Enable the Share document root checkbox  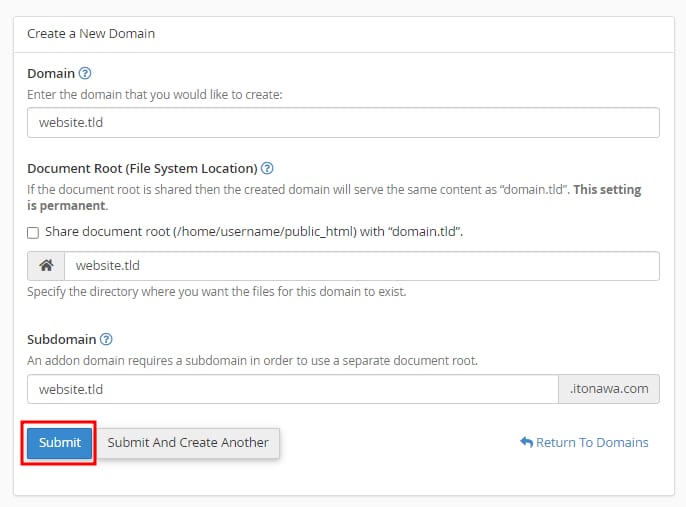point(33,232)
